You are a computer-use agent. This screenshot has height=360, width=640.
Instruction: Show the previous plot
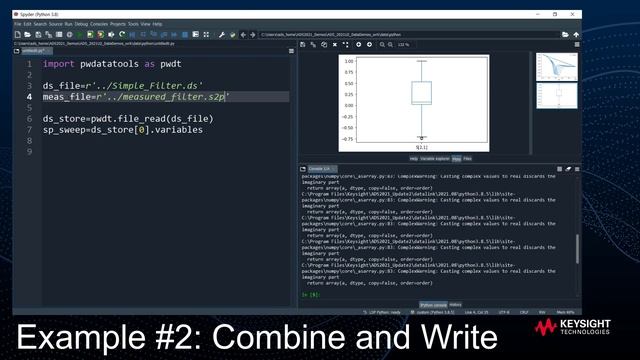358,44
